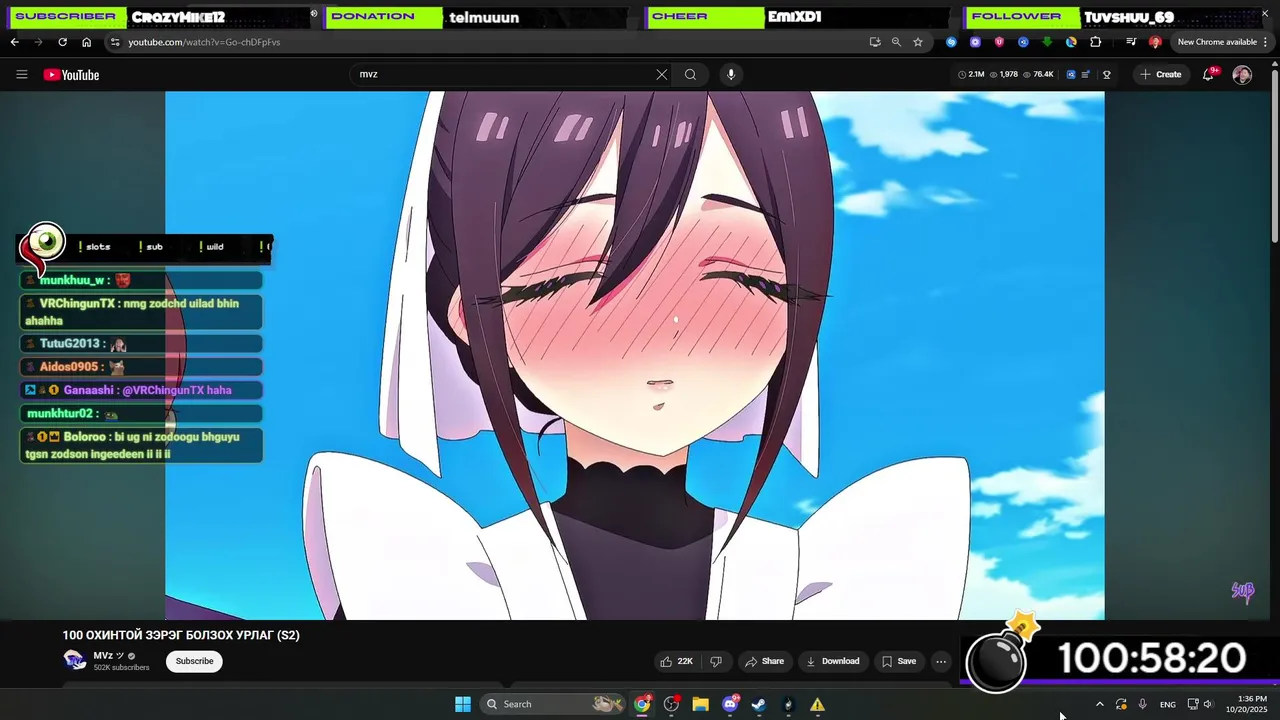Click the tray microphone icon
The height and width of the screenshot is (720, 1280).
(1142, 704)
